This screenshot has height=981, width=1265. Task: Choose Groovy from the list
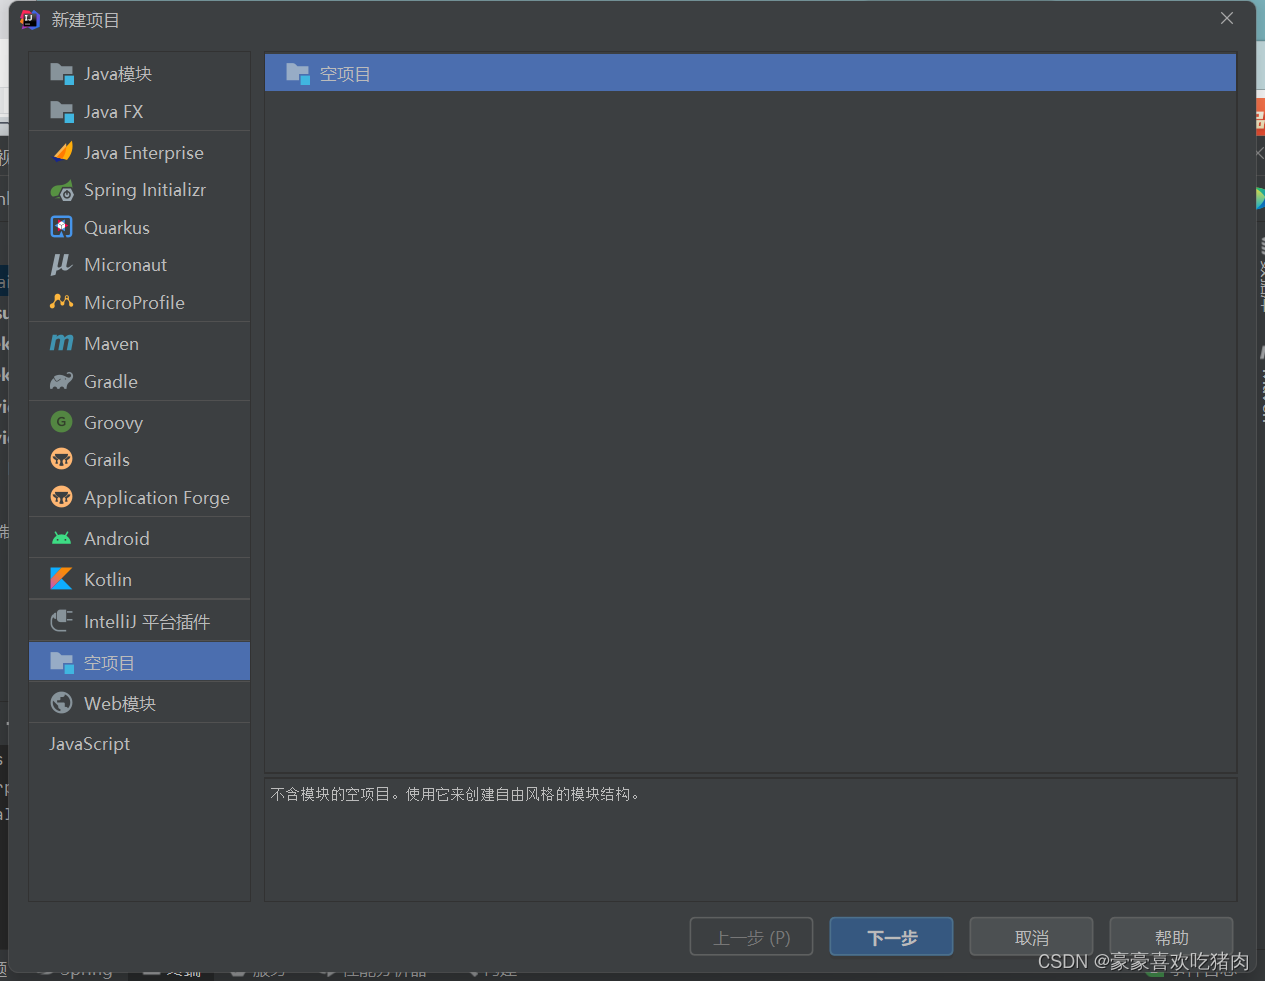click(140, 422)
